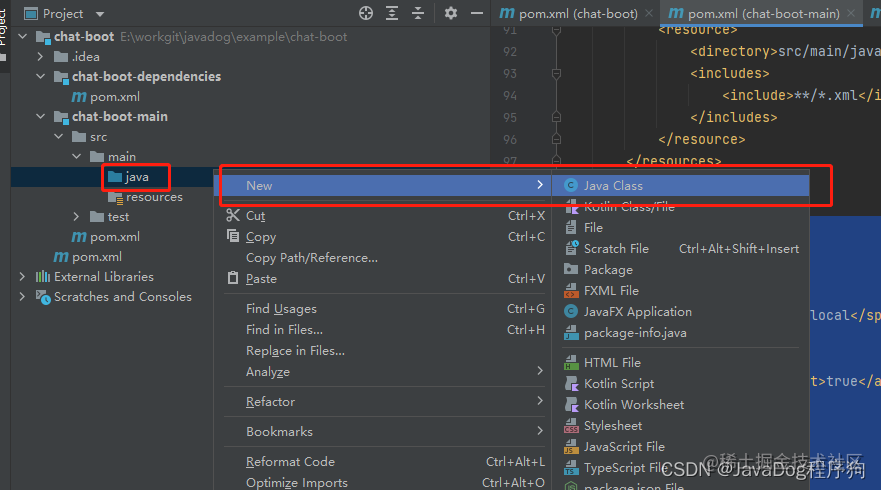This screenshot has height=490, width=881.
Task: Click the Collapse All toolbar icon
Action: click(x=418, y=13)
